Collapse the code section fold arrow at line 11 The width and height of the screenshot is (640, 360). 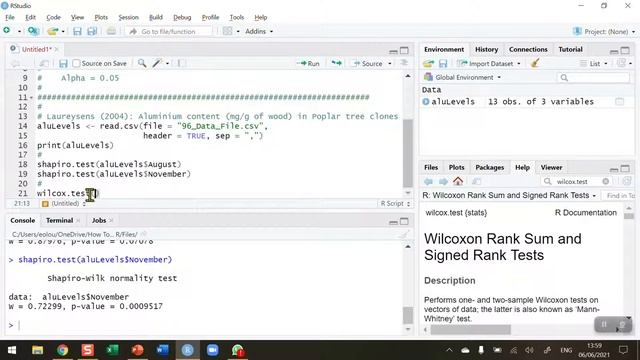tap(31, 98)
